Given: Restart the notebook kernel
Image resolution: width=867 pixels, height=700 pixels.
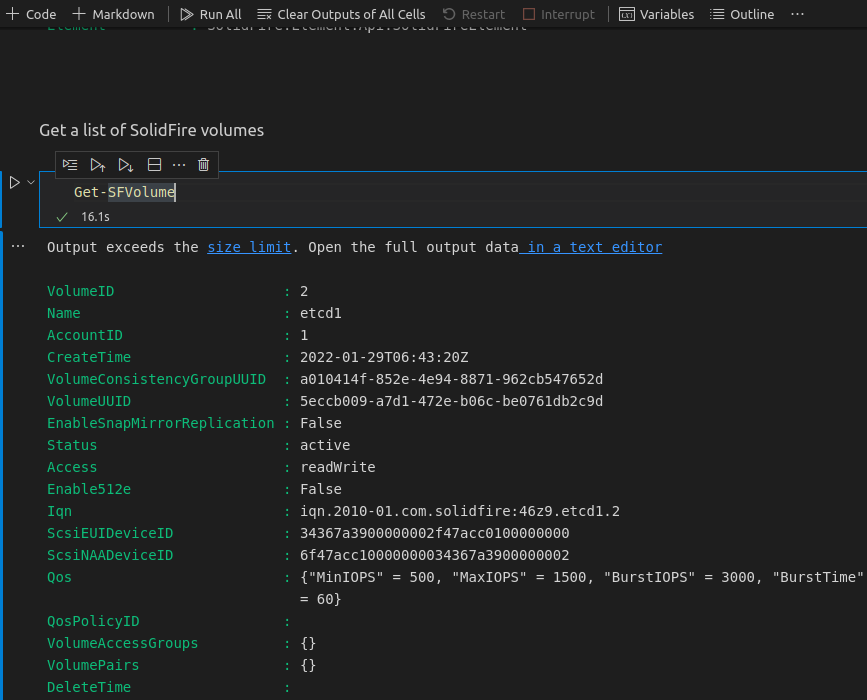Looking at the screenshot, I should click(474, 14).
